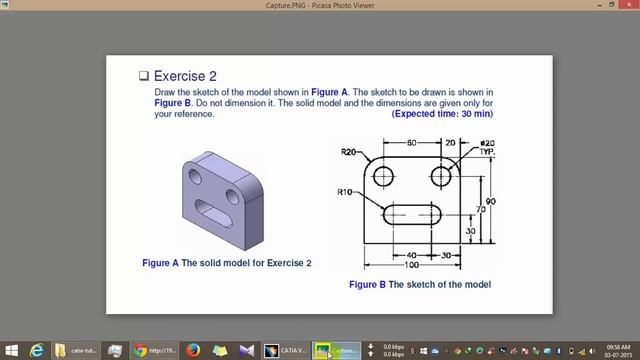The height and width of the screenshot is (360, 640).
Task: Open the Windows Start button
Action: pos(11,351)
